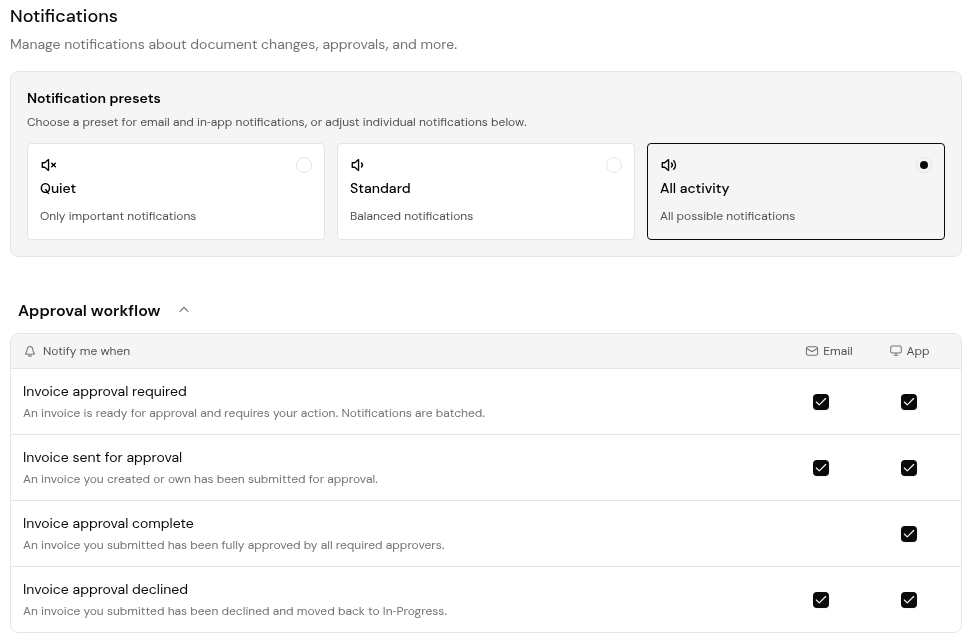Click the Notification presets heading
This screenshot has height=640, width=966.
coord(94,99)
